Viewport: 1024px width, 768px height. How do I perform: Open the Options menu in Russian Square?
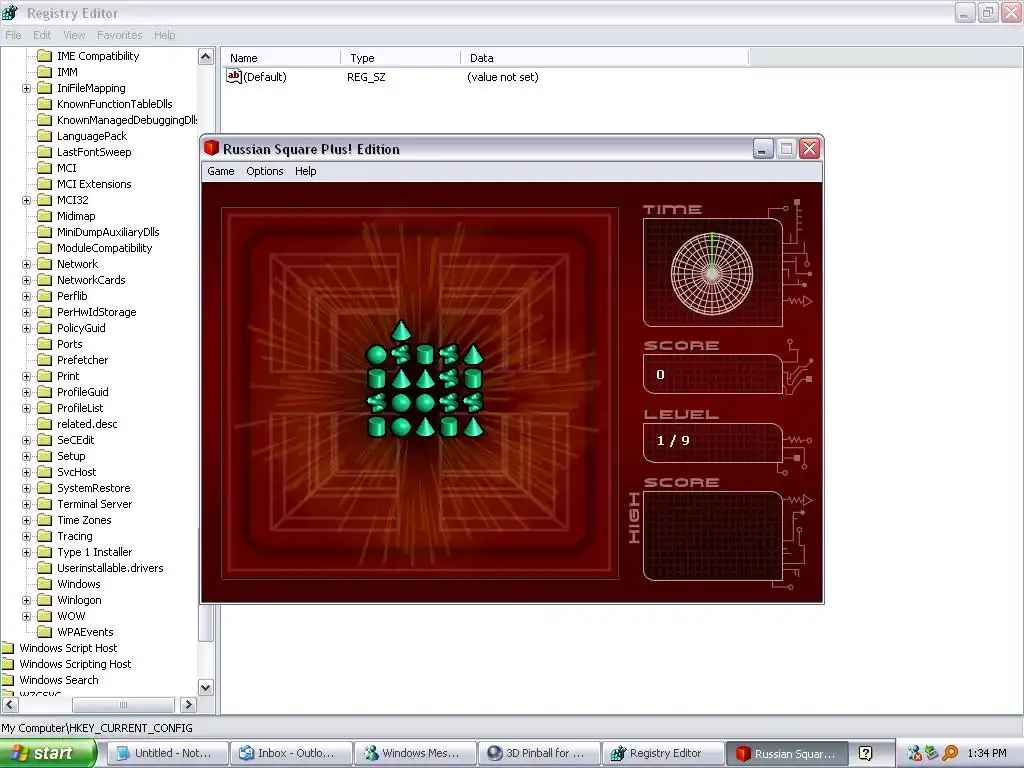pyautogui.click(x=264, y=171)
